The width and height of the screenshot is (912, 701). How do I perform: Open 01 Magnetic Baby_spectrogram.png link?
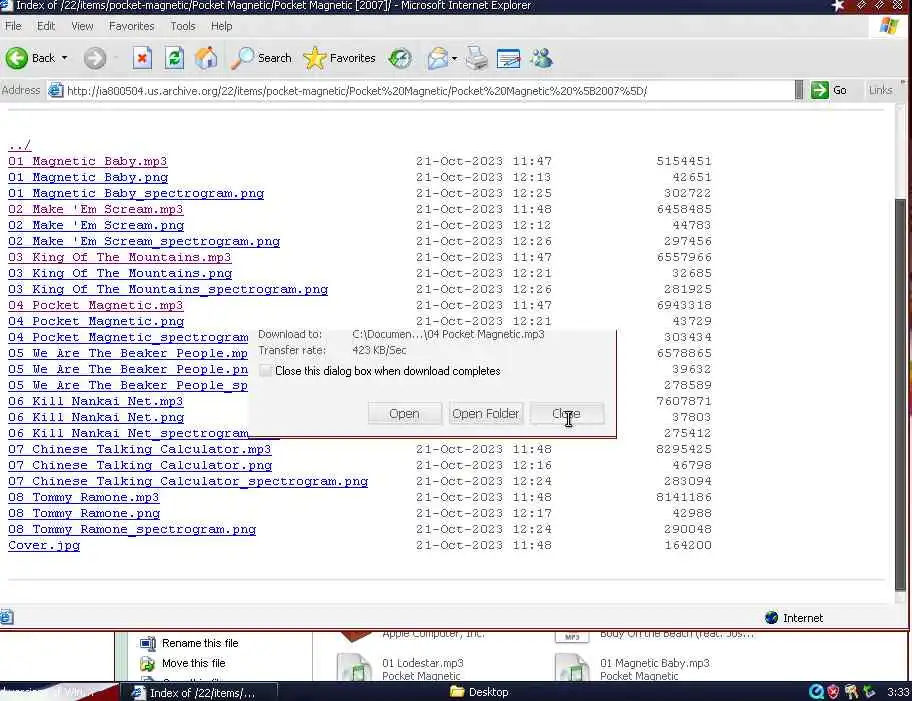(136, 193)
